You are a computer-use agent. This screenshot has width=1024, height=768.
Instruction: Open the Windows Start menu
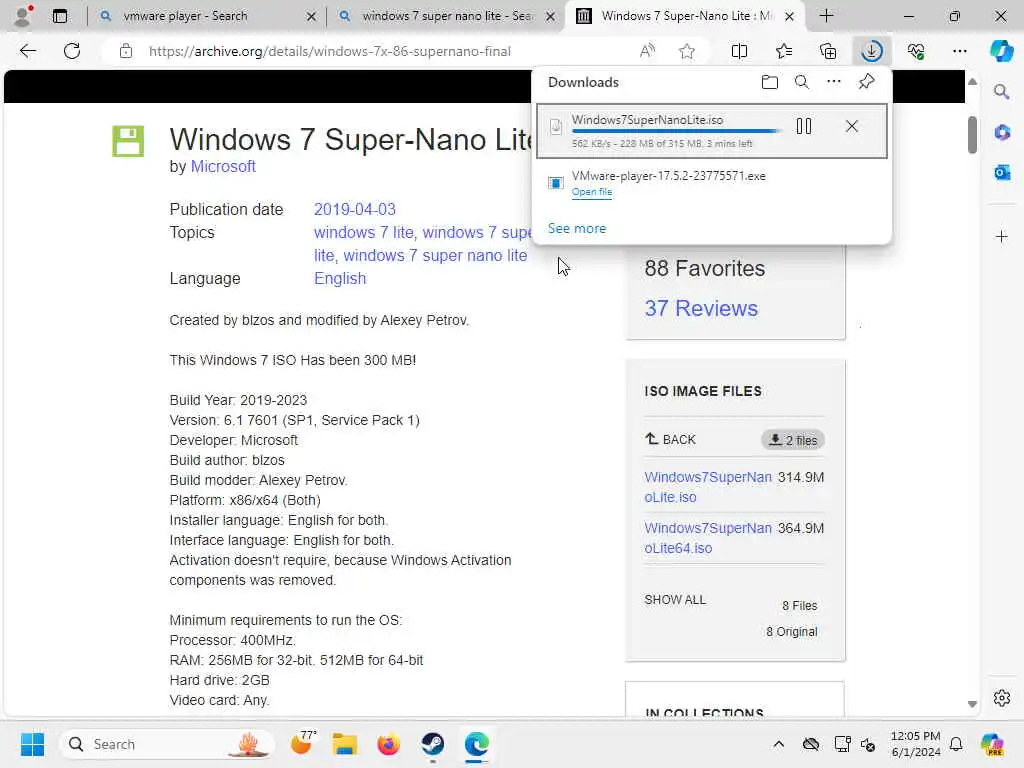point(32,744)
